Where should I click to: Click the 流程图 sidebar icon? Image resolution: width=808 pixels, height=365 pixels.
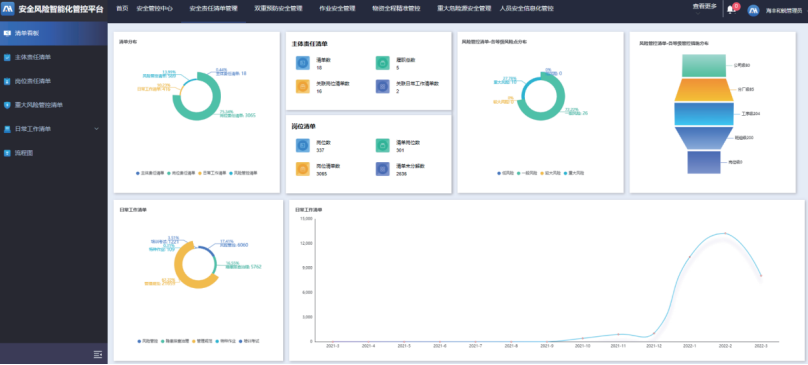coord(7,153)
